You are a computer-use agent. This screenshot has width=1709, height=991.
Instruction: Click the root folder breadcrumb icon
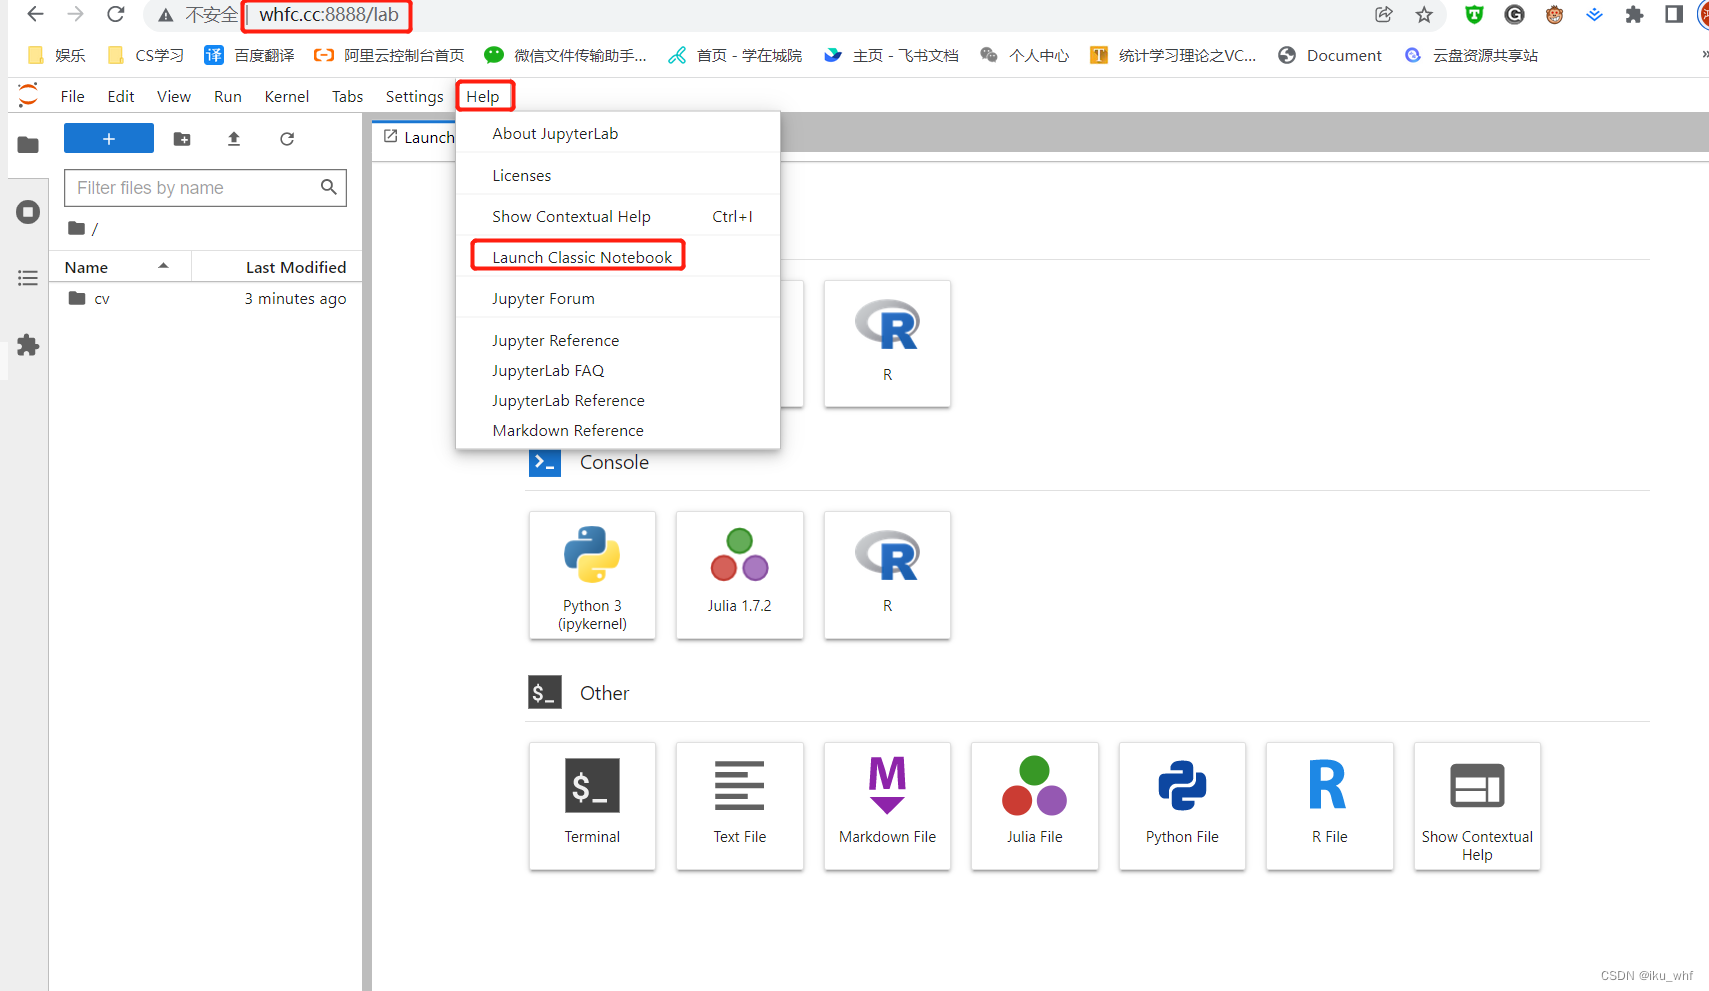(76, 228)
